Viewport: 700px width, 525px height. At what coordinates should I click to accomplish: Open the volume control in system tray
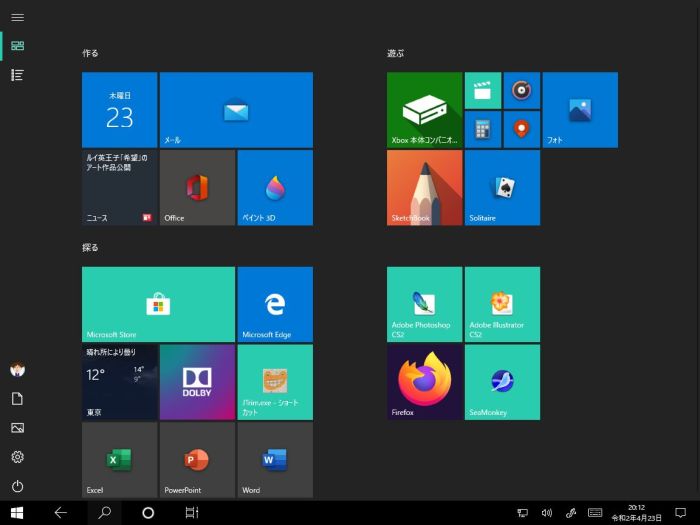[547, 512]
